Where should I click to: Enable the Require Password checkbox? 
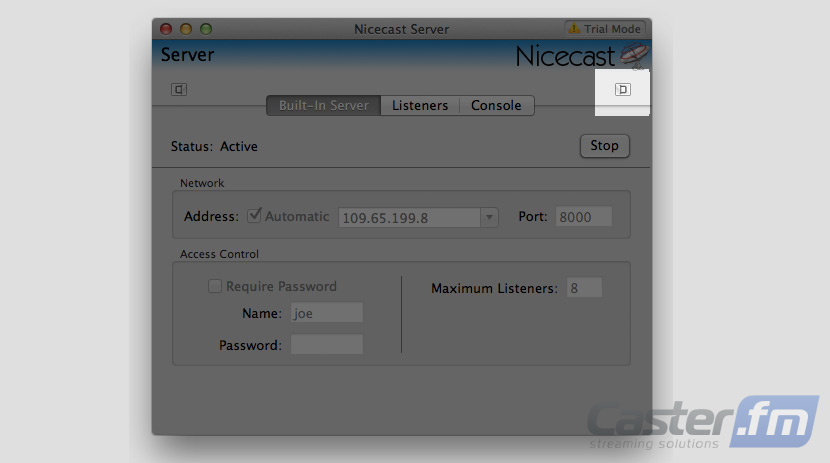point(214,286)
